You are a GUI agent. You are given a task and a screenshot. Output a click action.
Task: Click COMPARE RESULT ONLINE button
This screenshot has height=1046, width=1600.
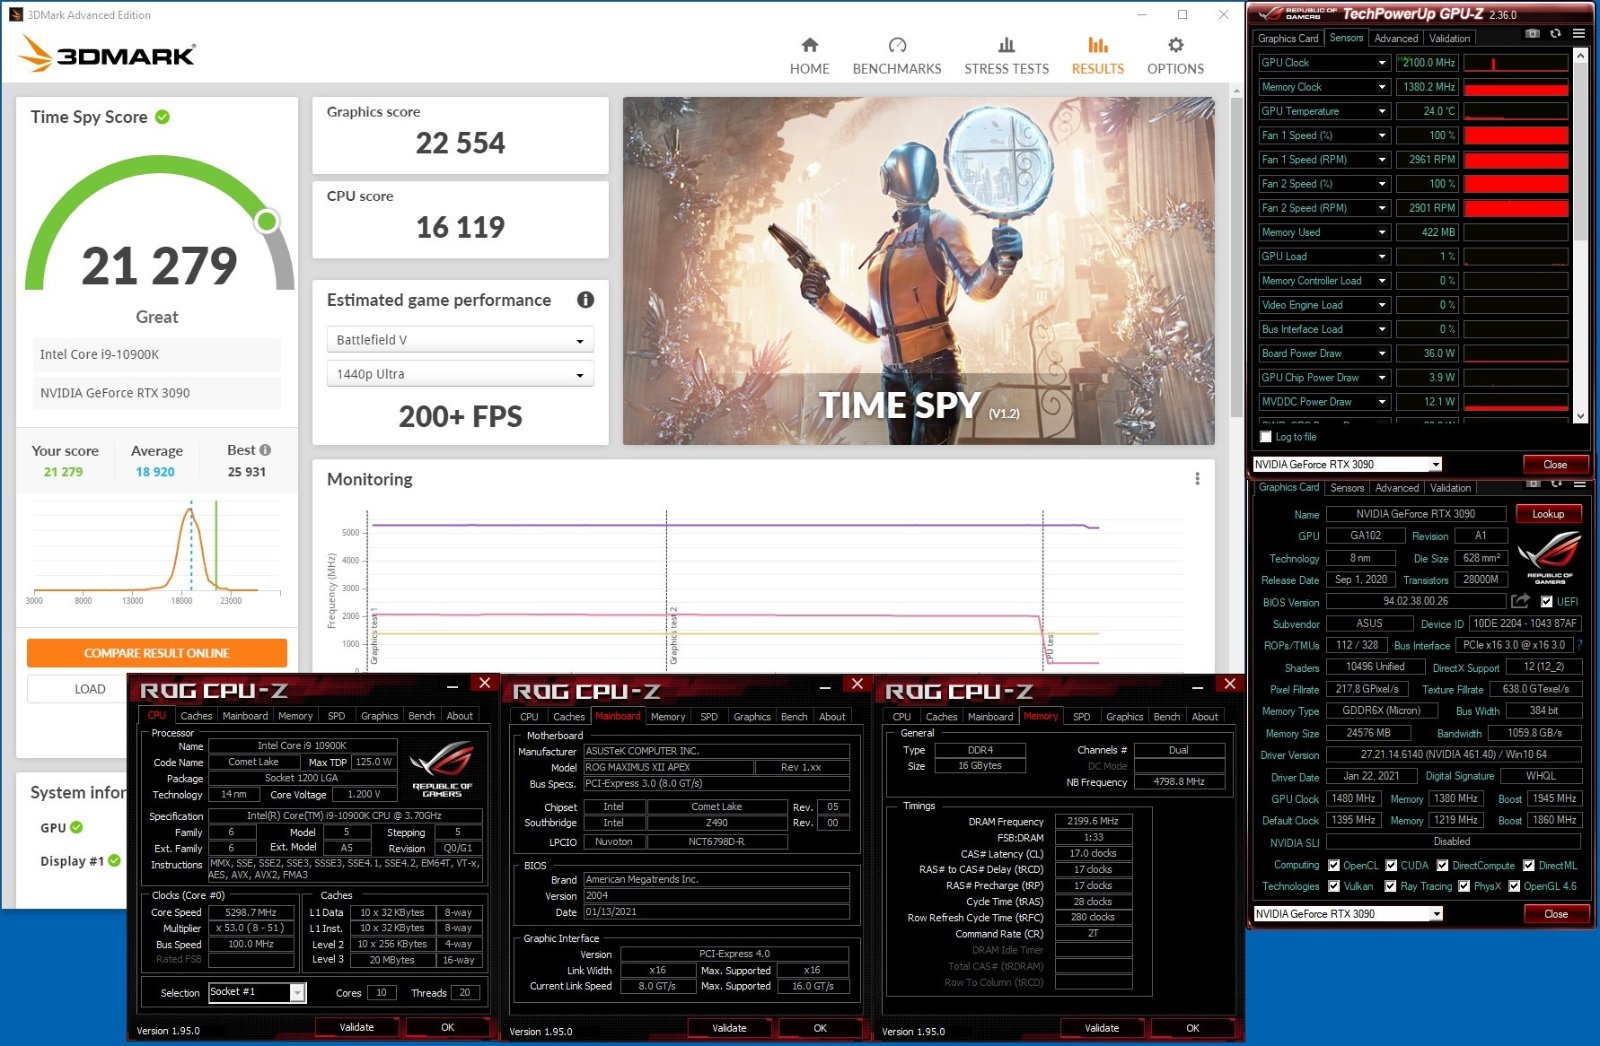coord(157,653)
